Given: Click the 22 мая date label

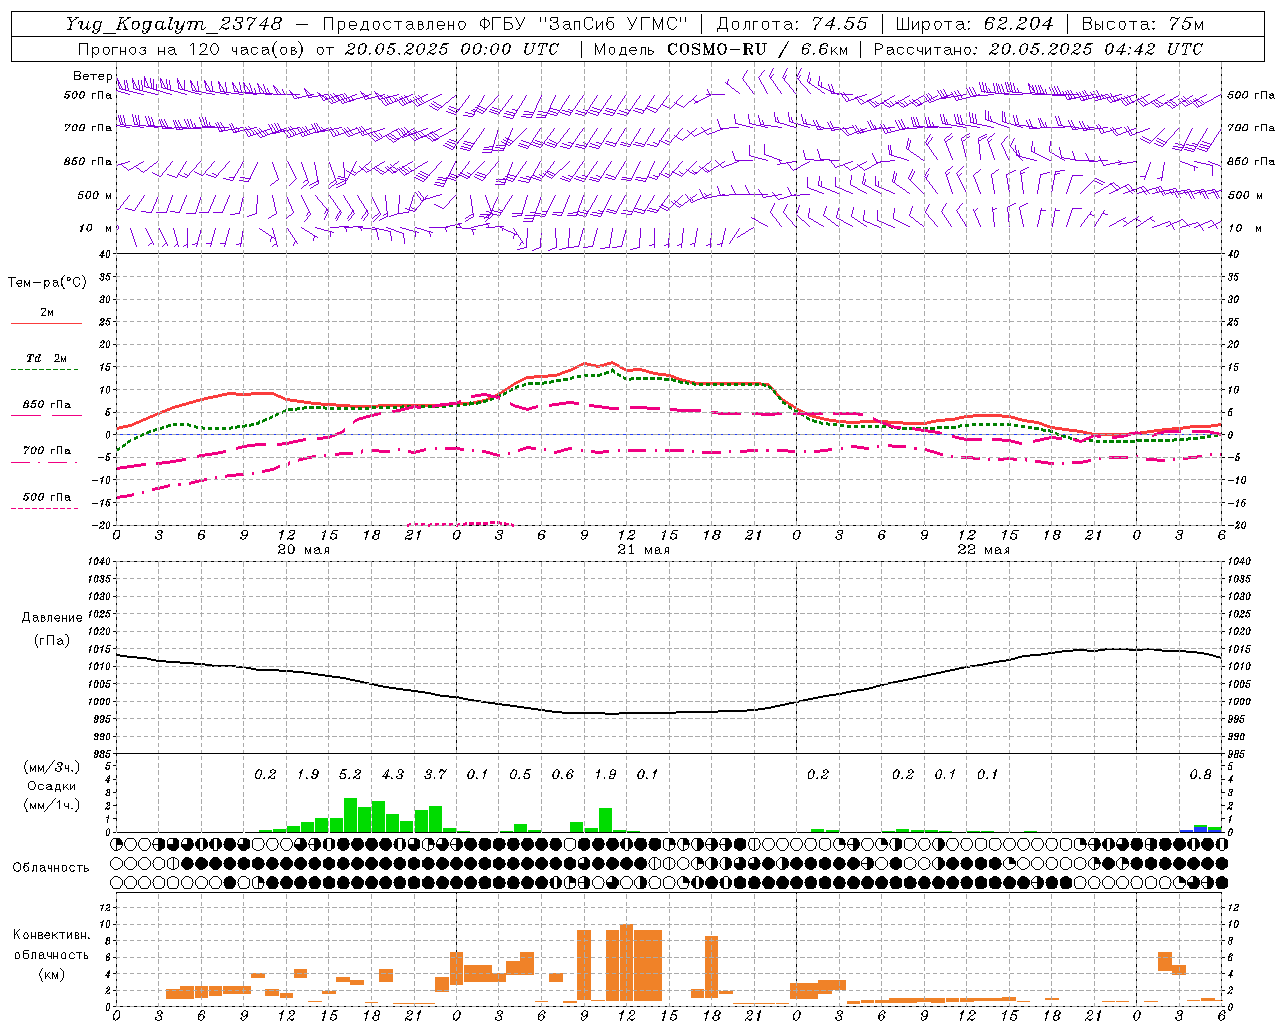Looking at the screenshot, I should point(983,550).
